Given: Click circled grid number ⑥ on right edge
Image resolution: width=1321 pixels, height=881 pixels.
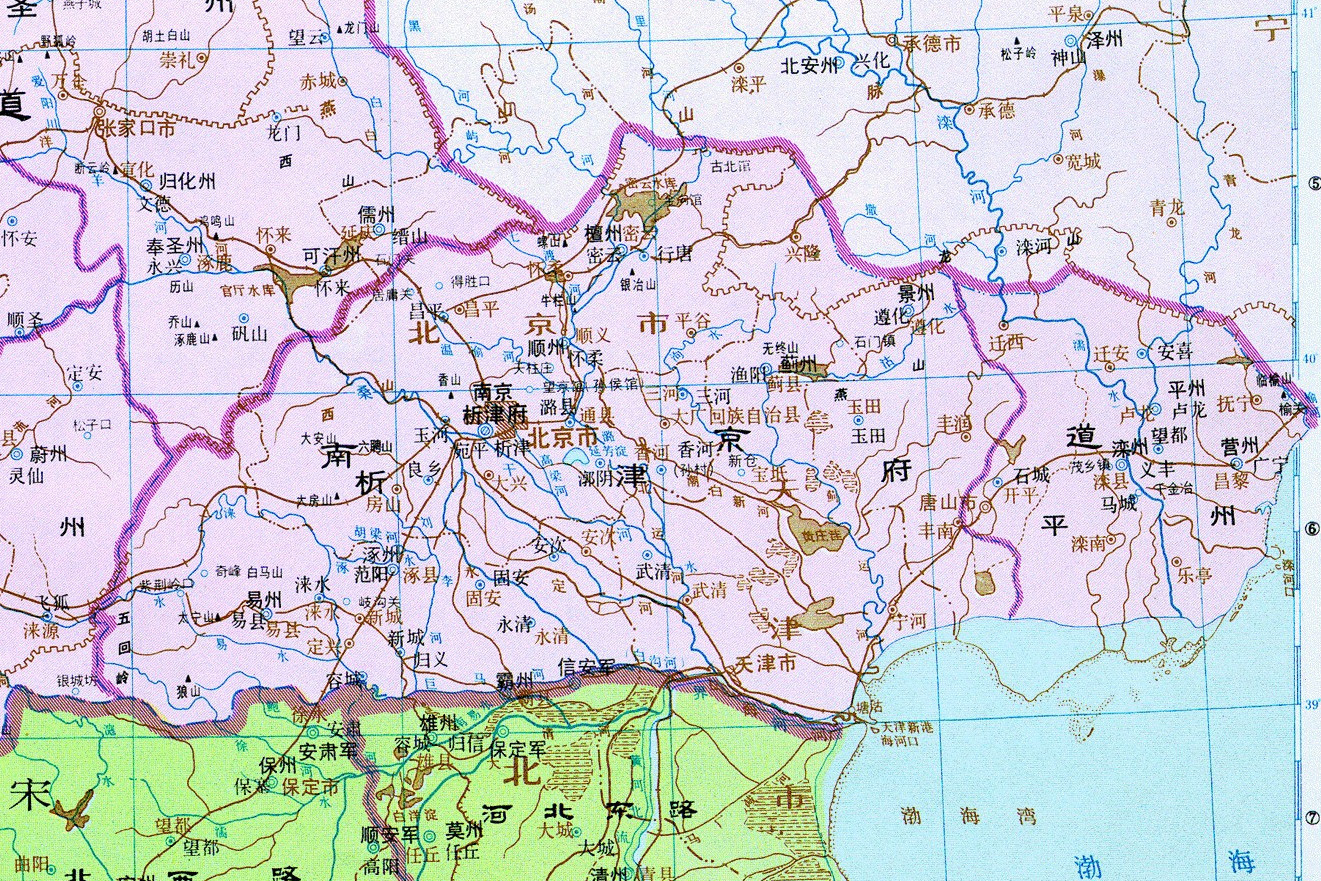Looking at the screenshot, I should tap(1313, 534).
